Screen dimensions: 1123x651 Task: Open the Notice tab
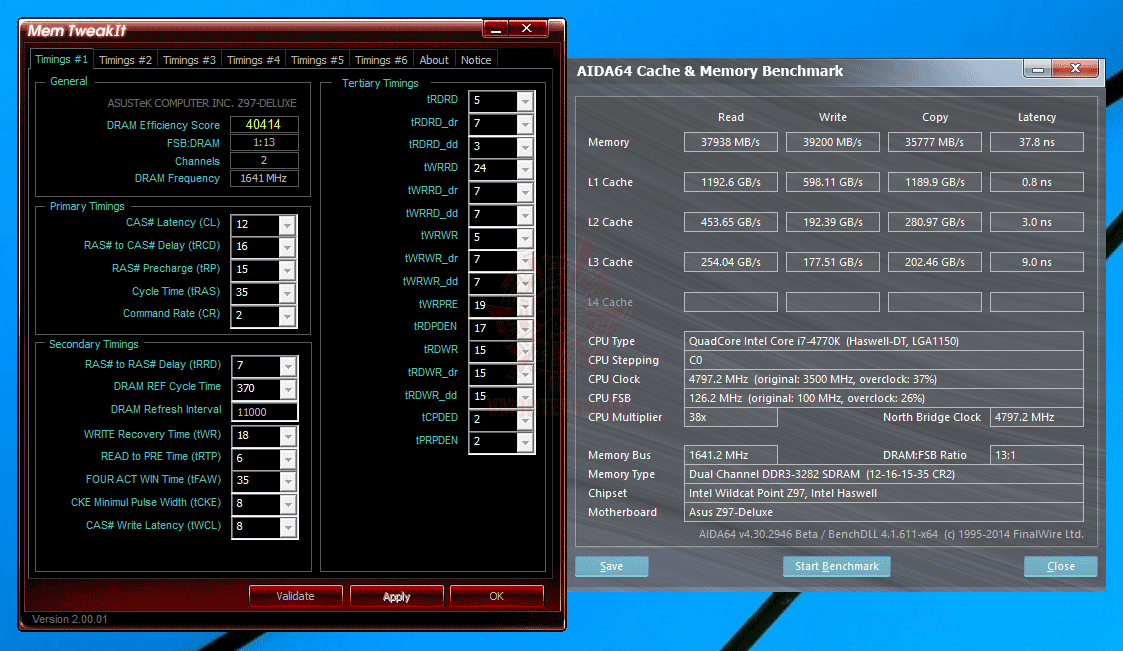pos(476,60)
